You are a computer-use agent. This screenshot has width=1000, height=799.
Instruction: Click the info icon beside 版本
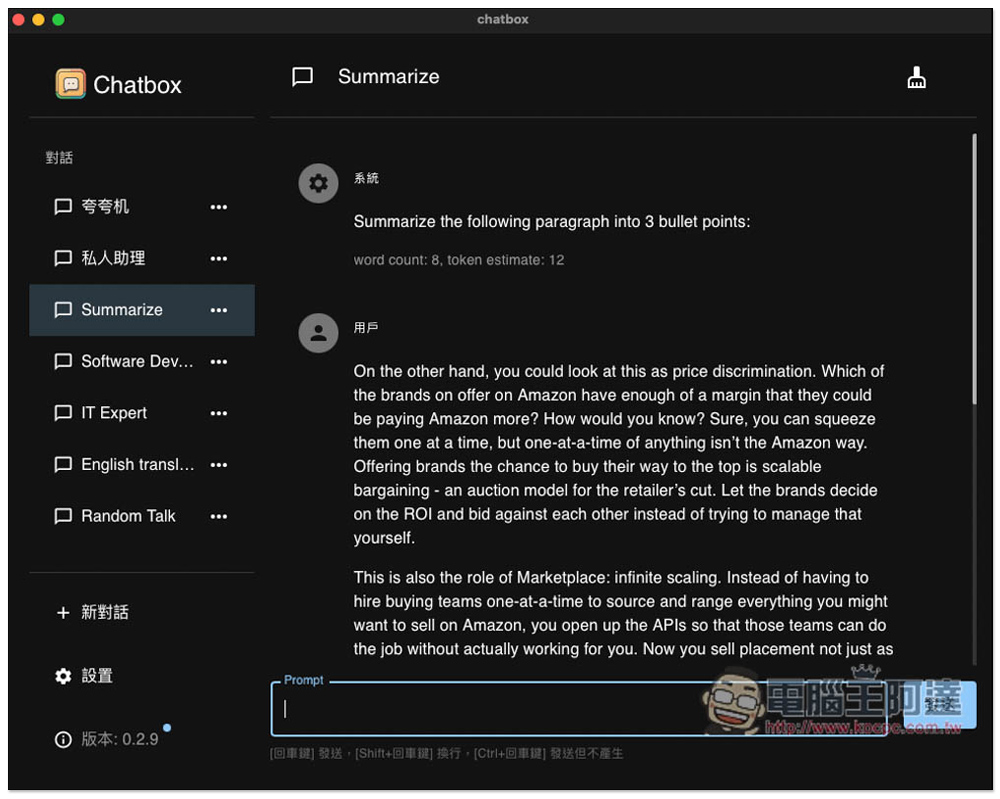tap(63, 740)
